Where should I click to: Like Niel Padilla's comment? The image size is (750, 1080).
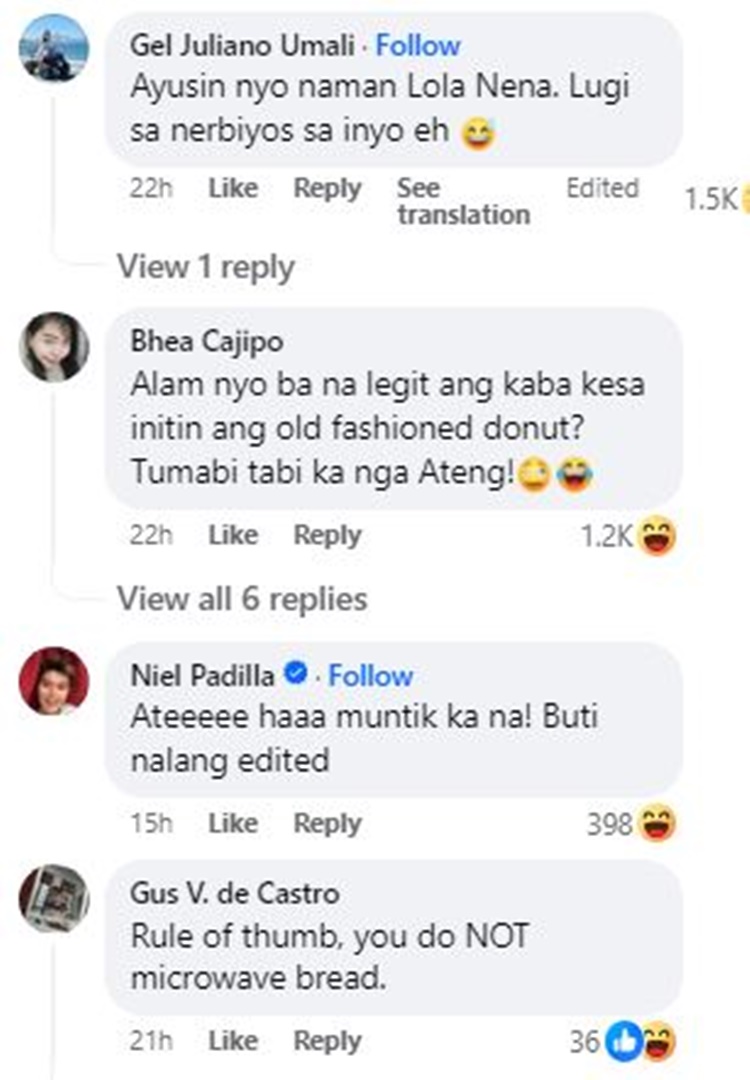(233, 824)
